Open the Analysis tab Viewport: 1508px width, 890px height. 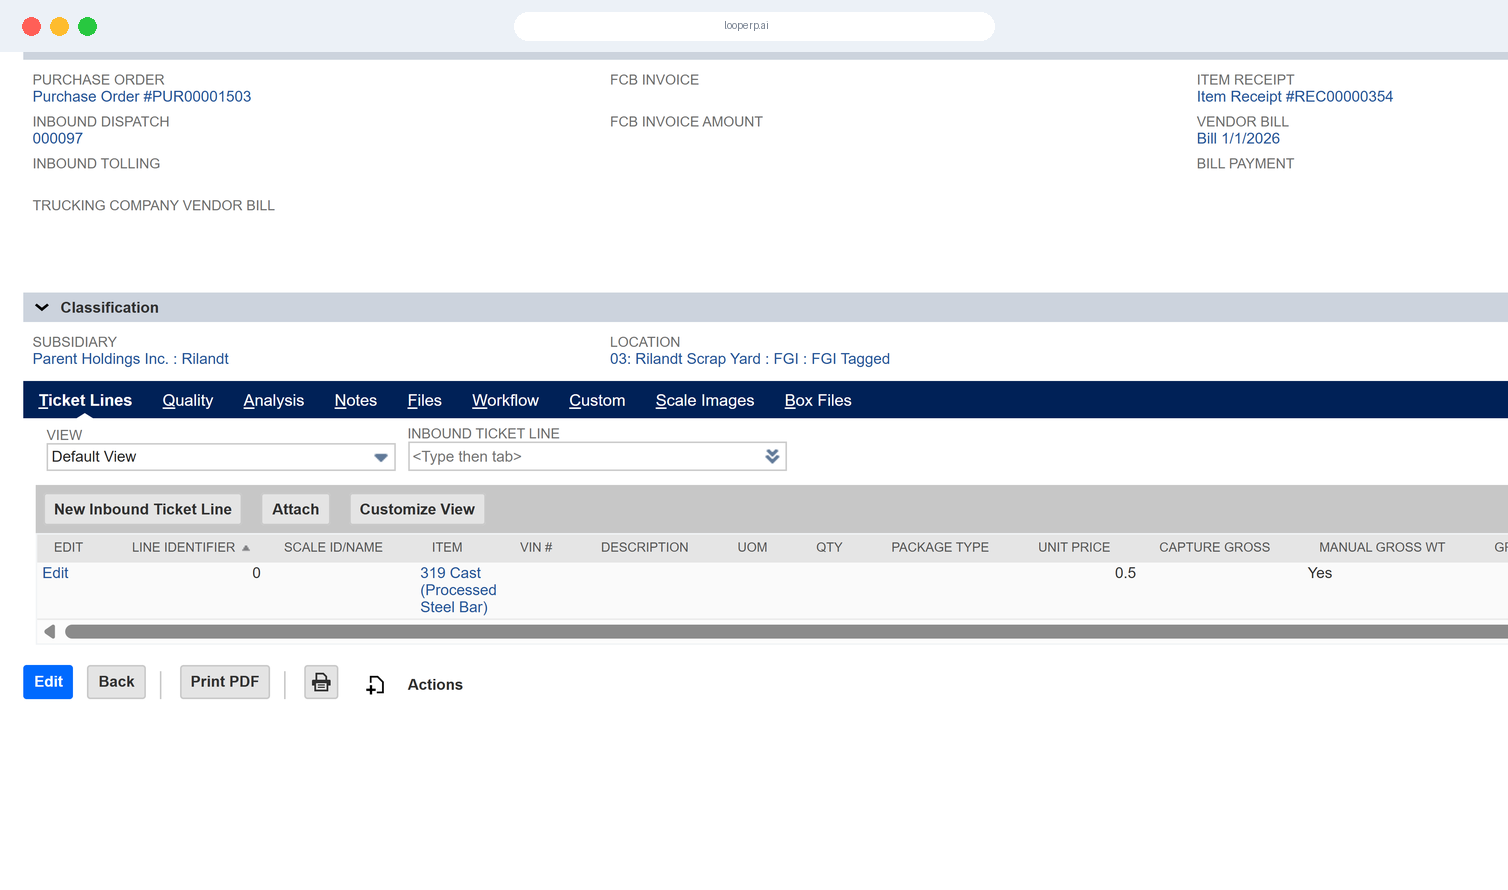274,400
